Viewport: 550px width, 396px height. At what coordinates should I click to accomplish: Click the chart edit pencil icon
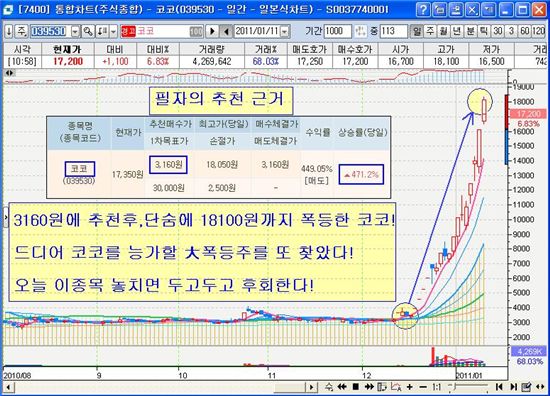coord(526,387)
